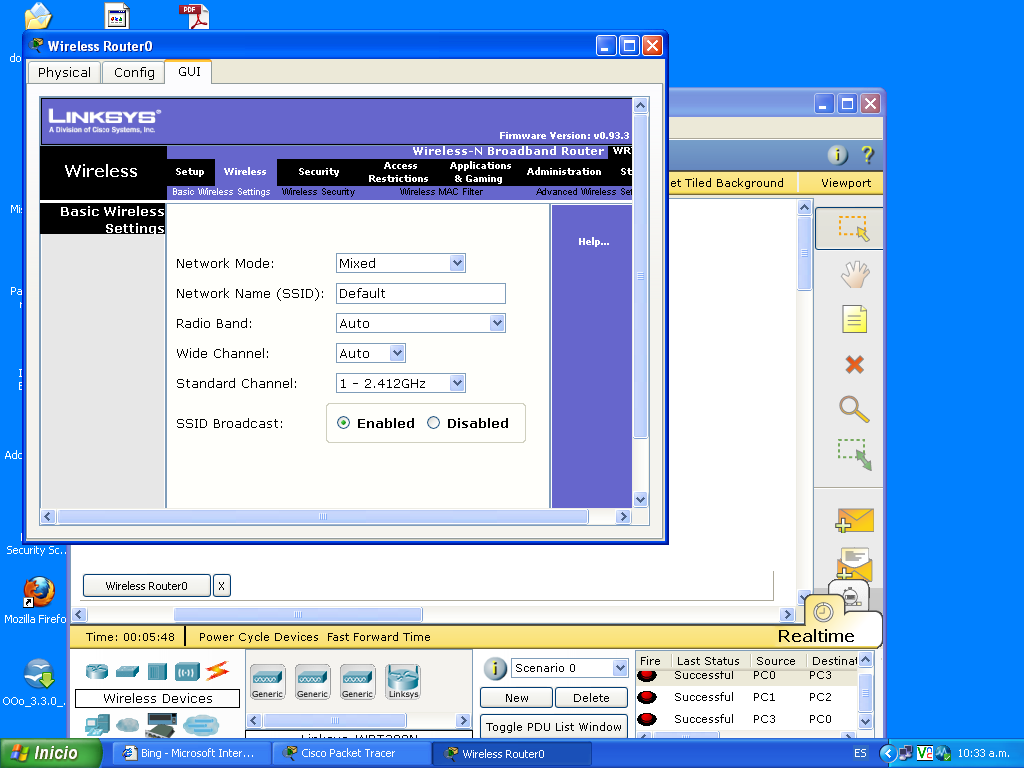
Task: Select the WAN Emulation cloud category icon
Action: coord(127,725)
